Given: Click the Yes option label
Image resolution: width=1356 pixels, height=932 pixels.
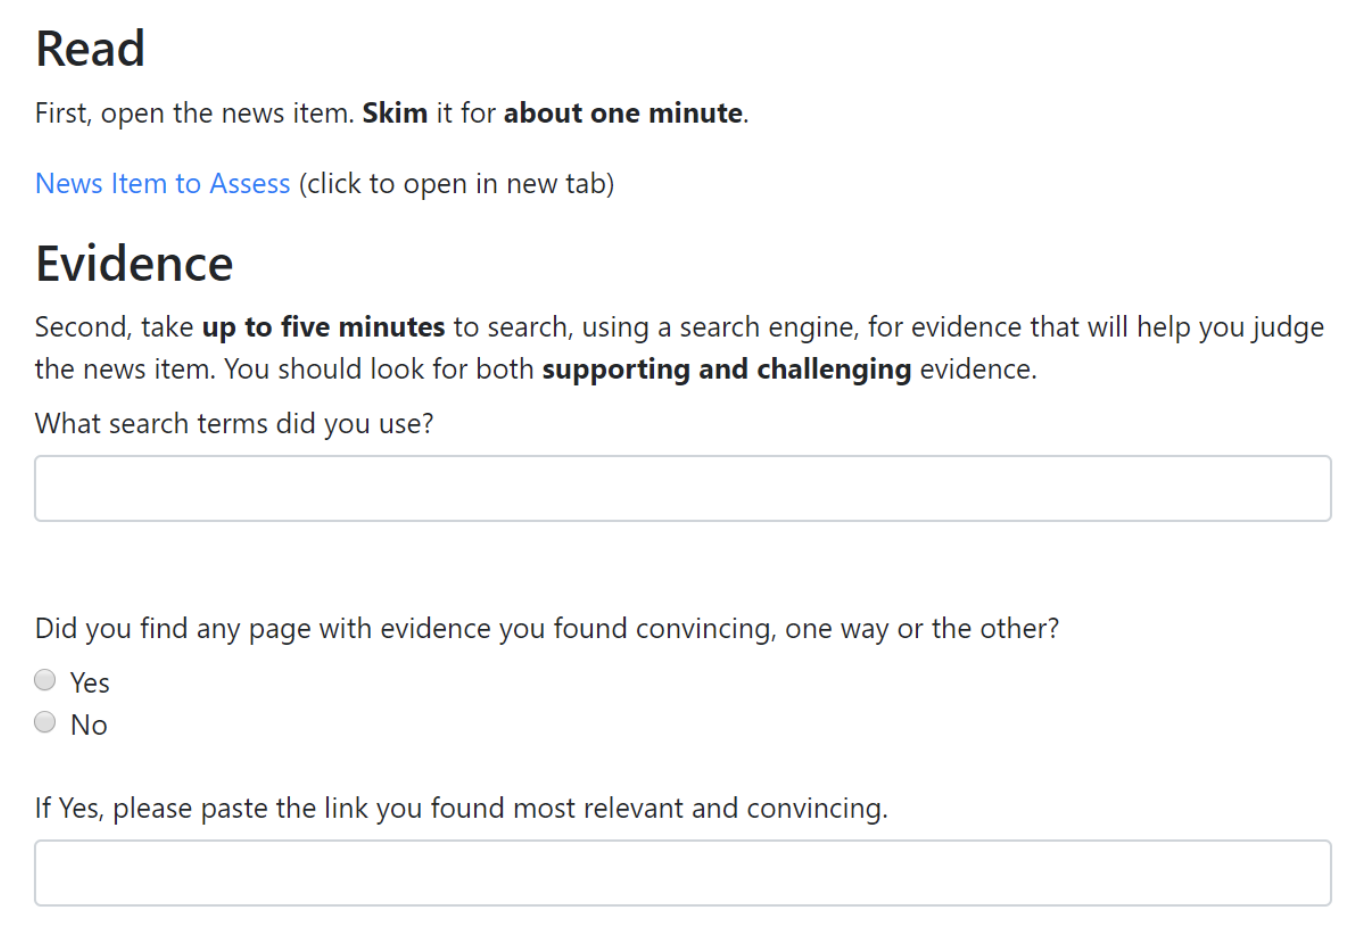Looking at the screenshot, I should tap(90, 683).
